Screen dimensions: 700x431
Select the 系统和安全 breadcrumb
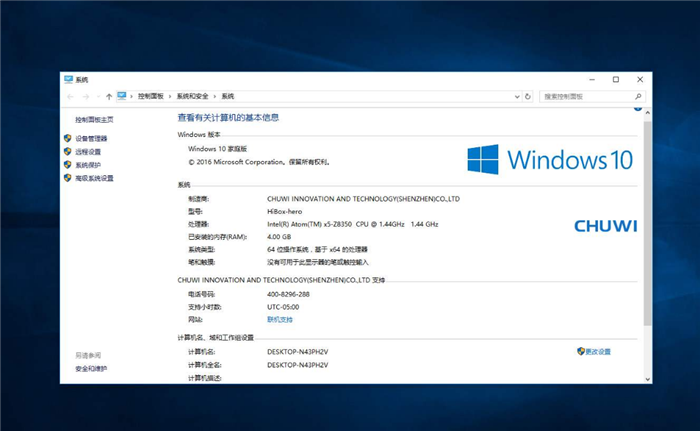[192, 96]
